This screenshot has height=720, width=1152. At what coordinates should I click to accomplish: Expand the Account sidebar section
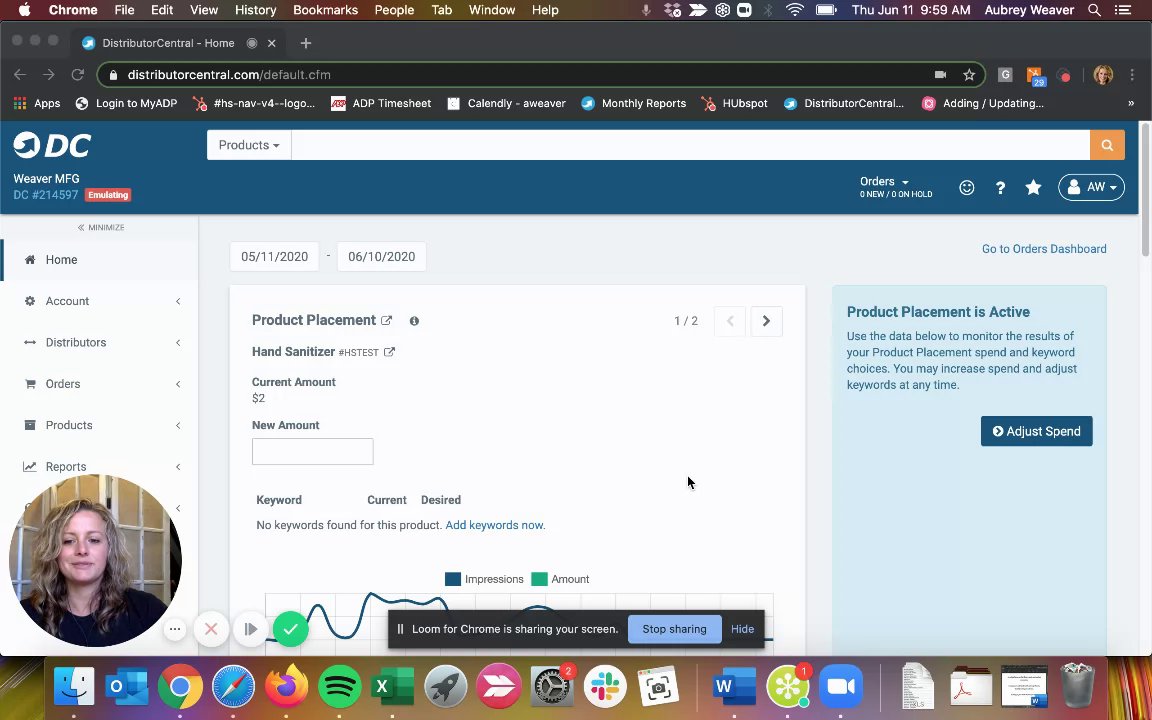pos(99,301)
